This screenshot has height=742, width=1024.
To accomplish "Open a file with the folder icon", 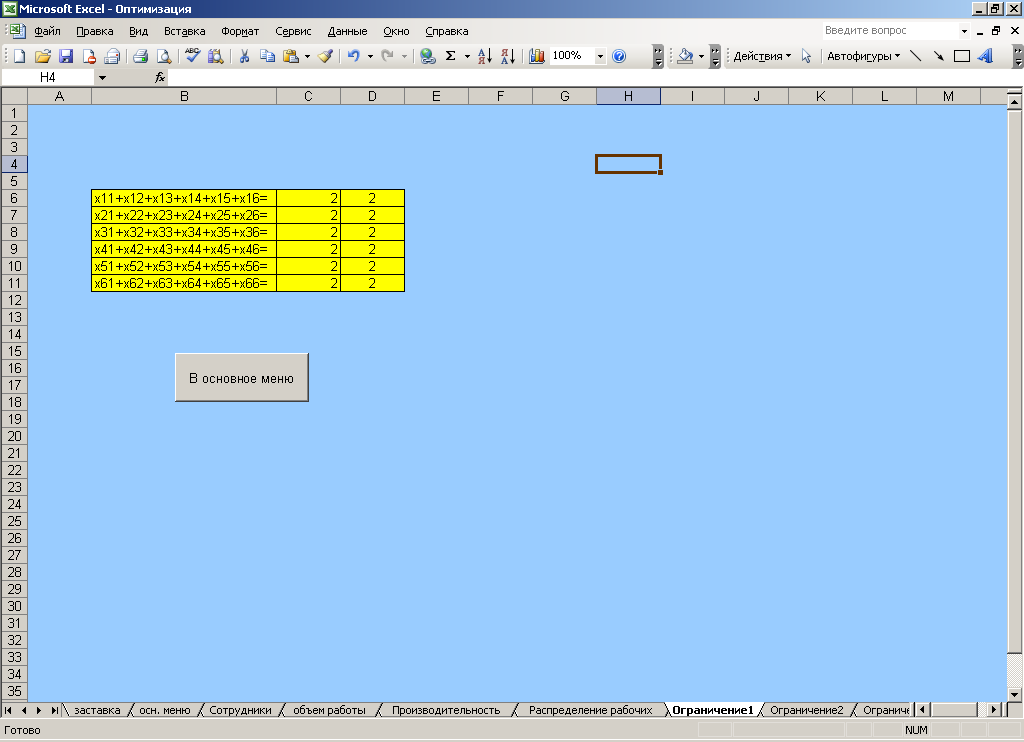I will point(42,57).
